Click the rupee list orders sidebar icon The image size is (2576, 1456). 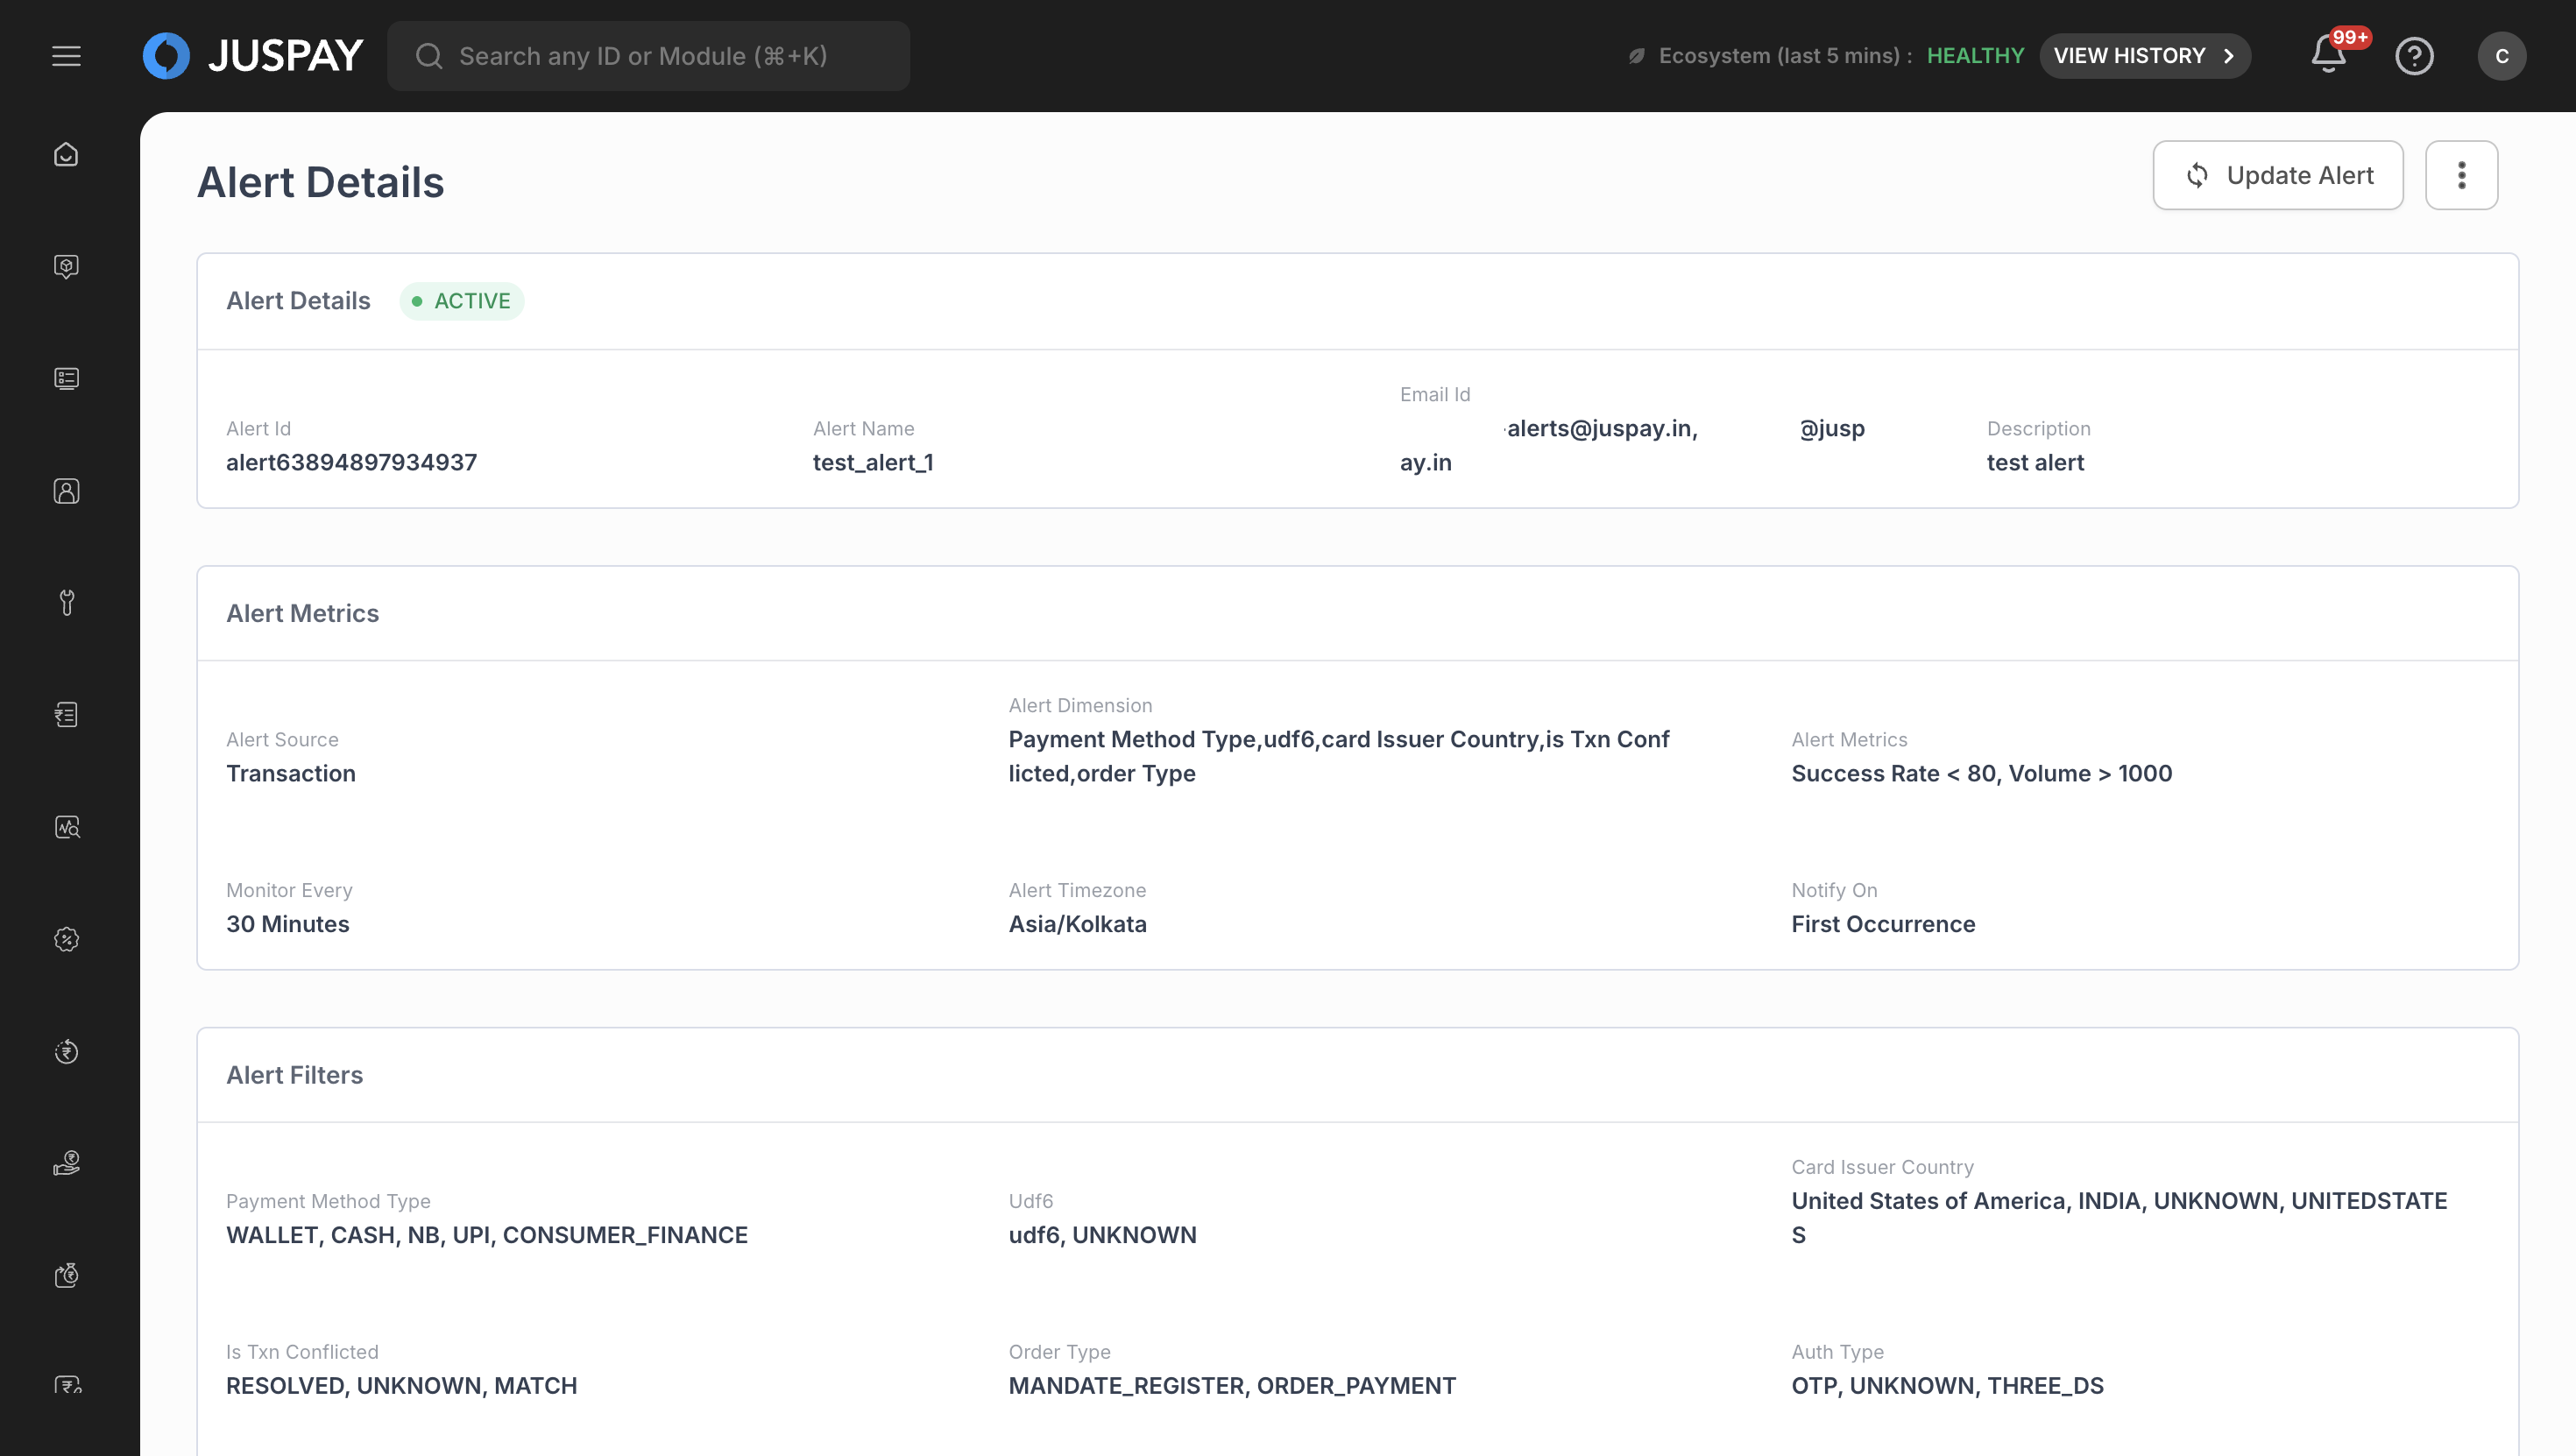tap(66, 714)
